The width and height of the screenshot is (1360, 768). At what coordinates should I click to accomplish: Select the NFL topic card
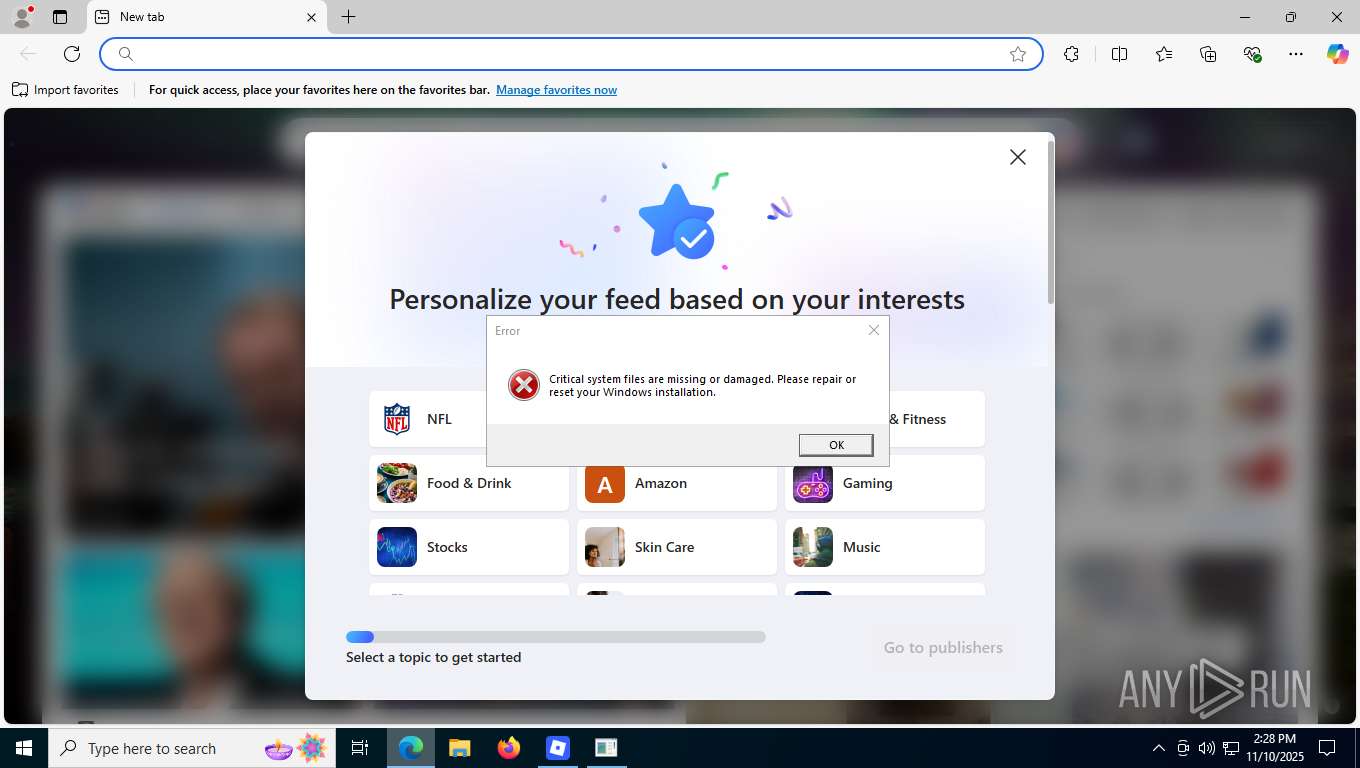point(469,419)
